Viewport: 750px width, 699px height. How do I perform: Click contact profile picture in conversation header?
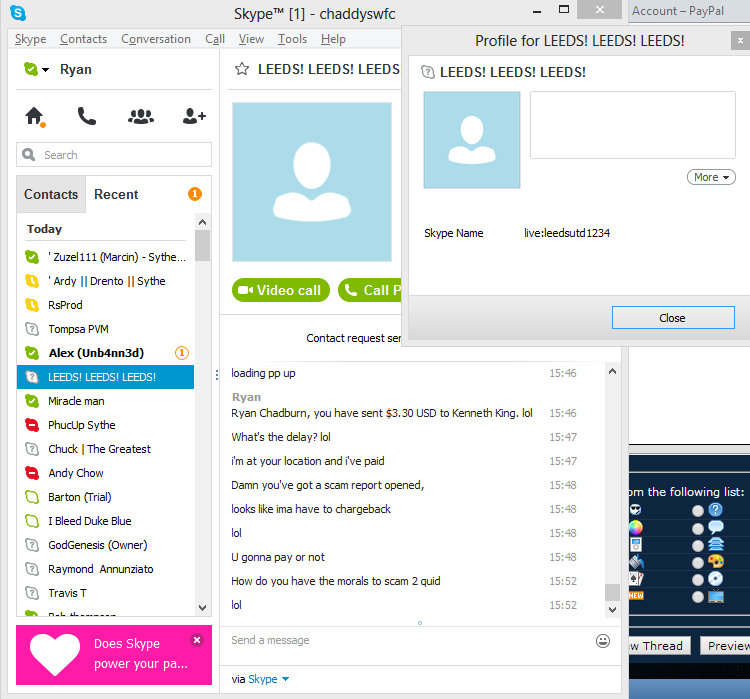312,182
